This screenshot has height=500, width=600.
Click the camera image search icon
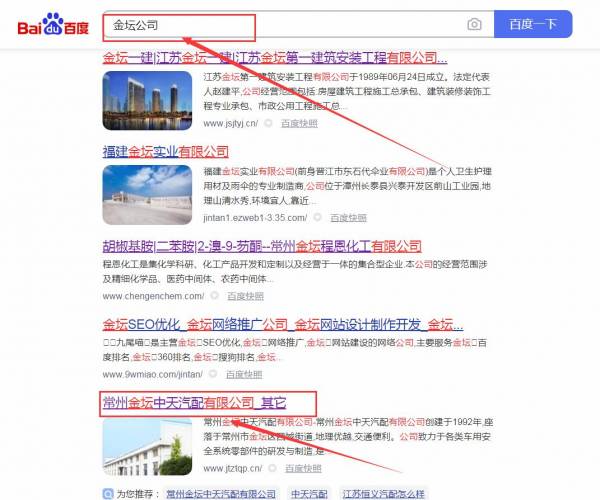[x=474, y=24]
